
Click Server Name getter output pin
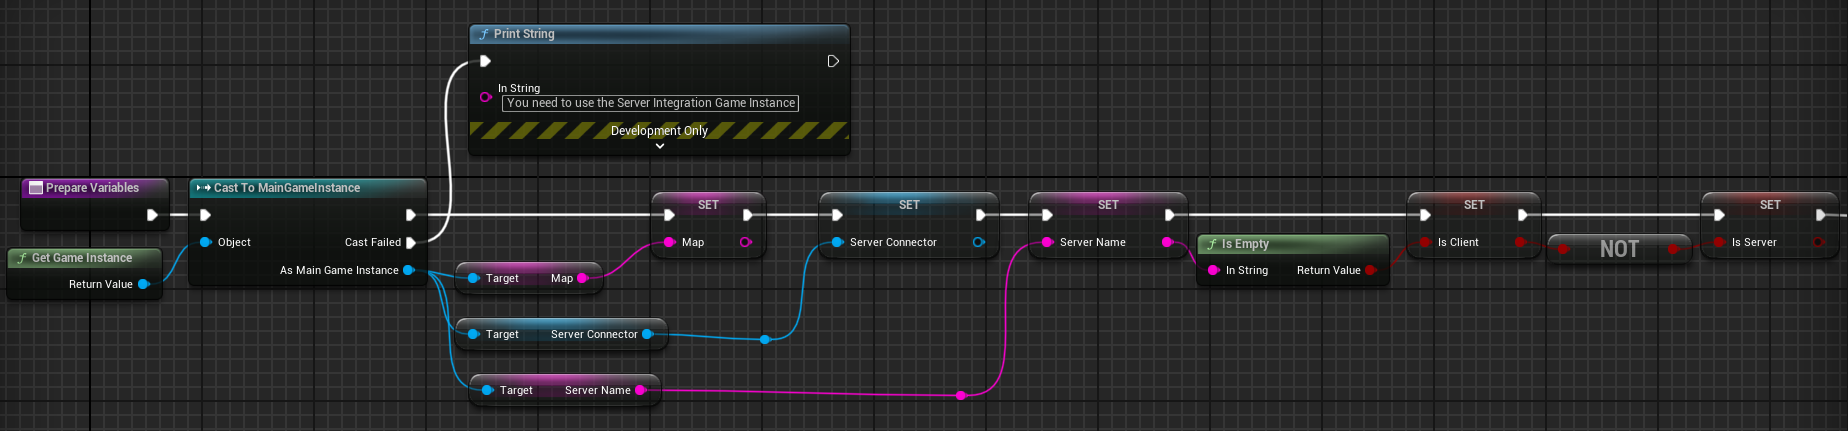pos(641,390)
